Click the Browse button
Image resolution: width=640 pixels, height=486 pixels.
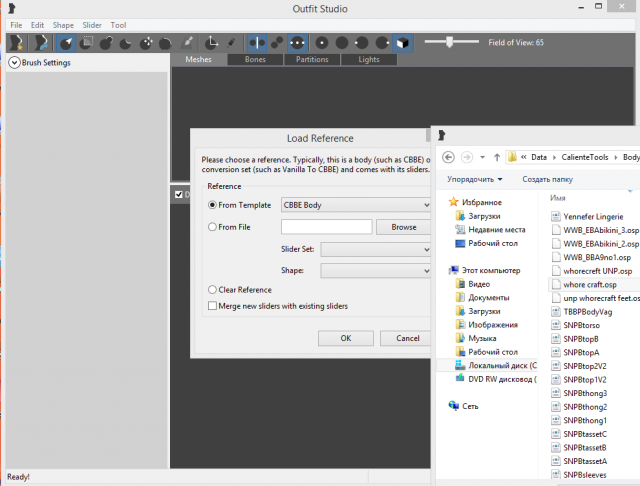403,227
